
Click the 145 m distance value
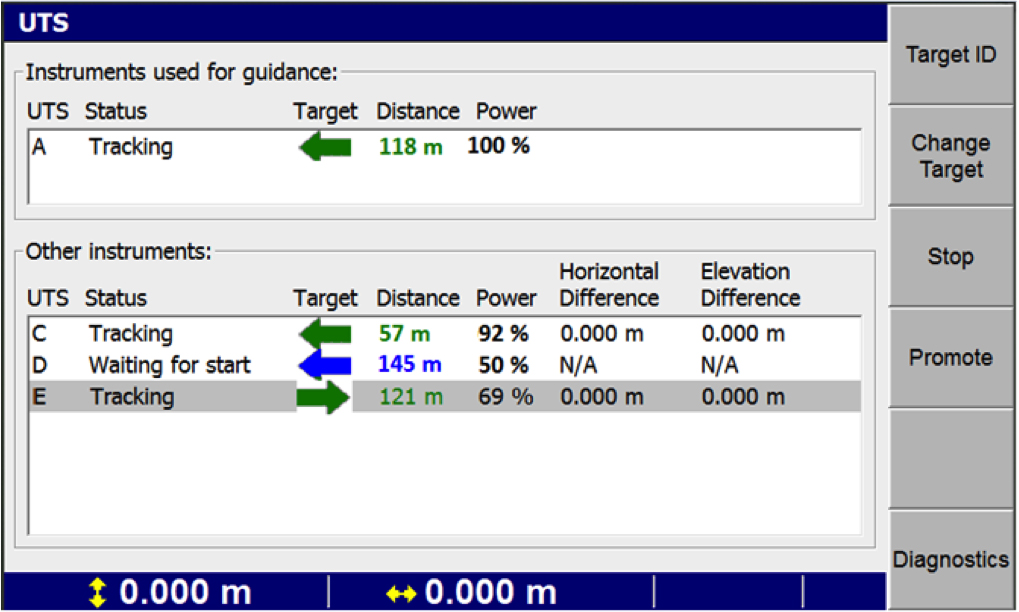coord(410,364)
